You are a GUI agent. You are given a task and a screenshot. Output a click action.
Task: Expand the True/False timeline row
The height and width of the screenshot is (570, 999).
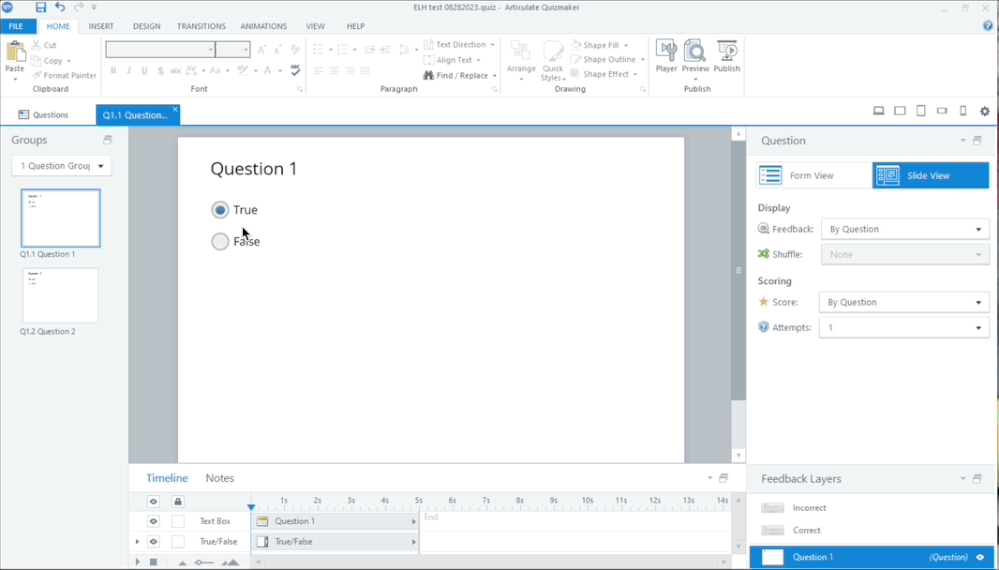tap(137, 542)
